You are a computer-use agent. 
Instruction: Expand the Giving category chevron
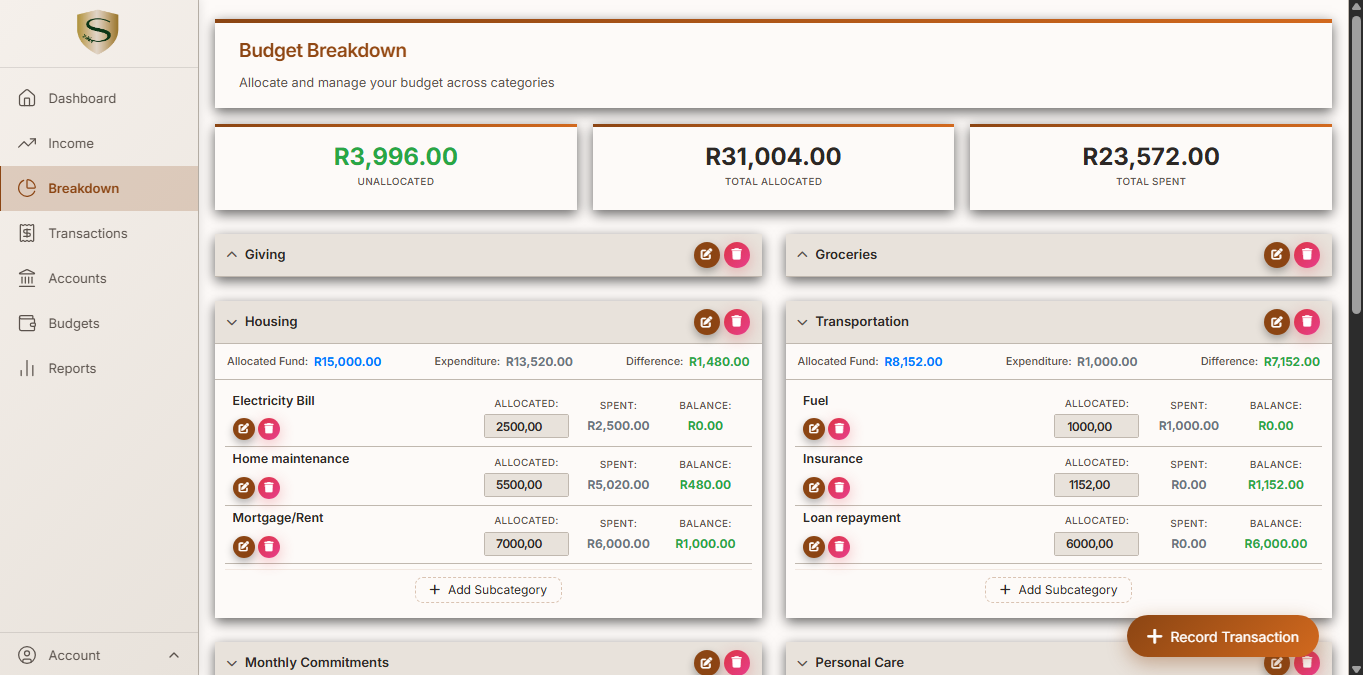(232, 255)
